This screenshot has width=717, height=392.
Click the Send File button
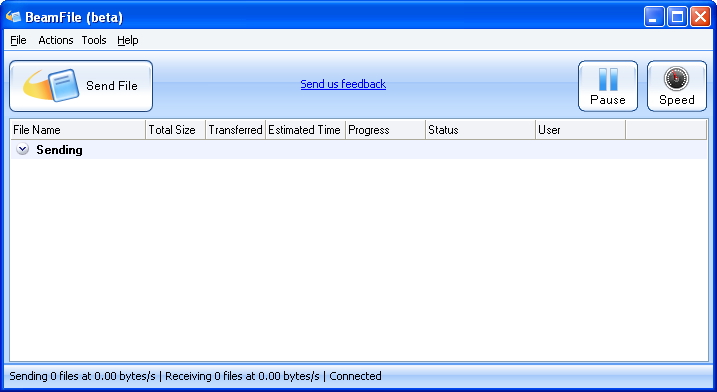coord(81,86)
